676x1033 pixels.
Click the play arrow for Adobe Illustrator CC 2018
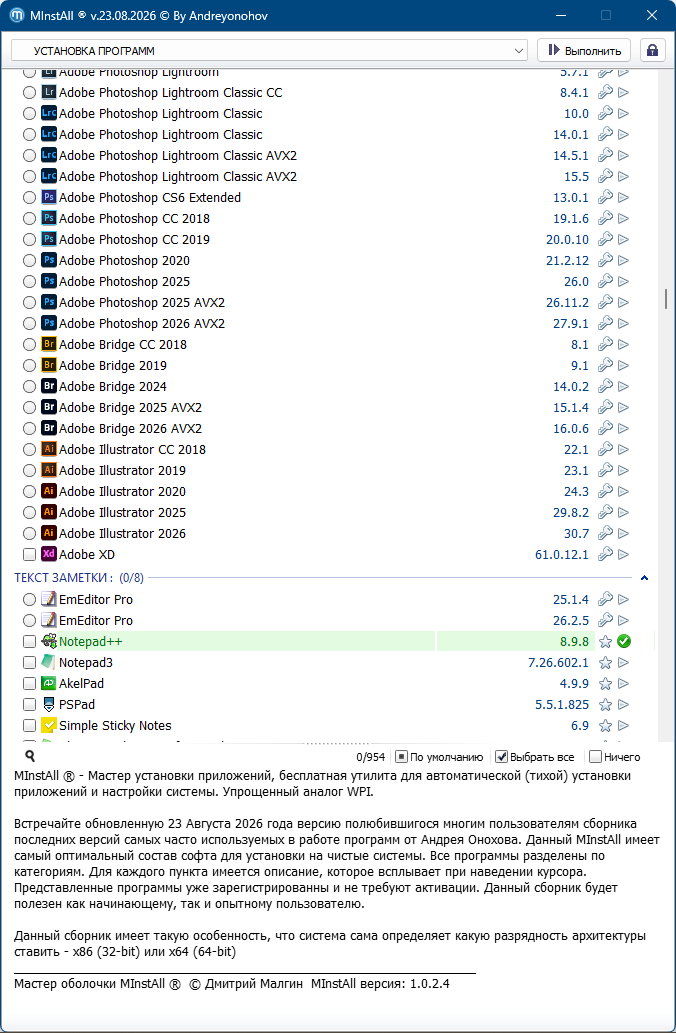pyautogui.click(x=623, y=449)
